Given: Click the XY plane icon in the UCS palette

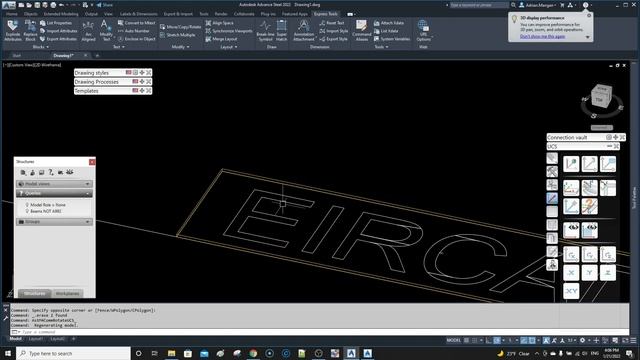Looking at the screenshot, I should tap(571, 291).
